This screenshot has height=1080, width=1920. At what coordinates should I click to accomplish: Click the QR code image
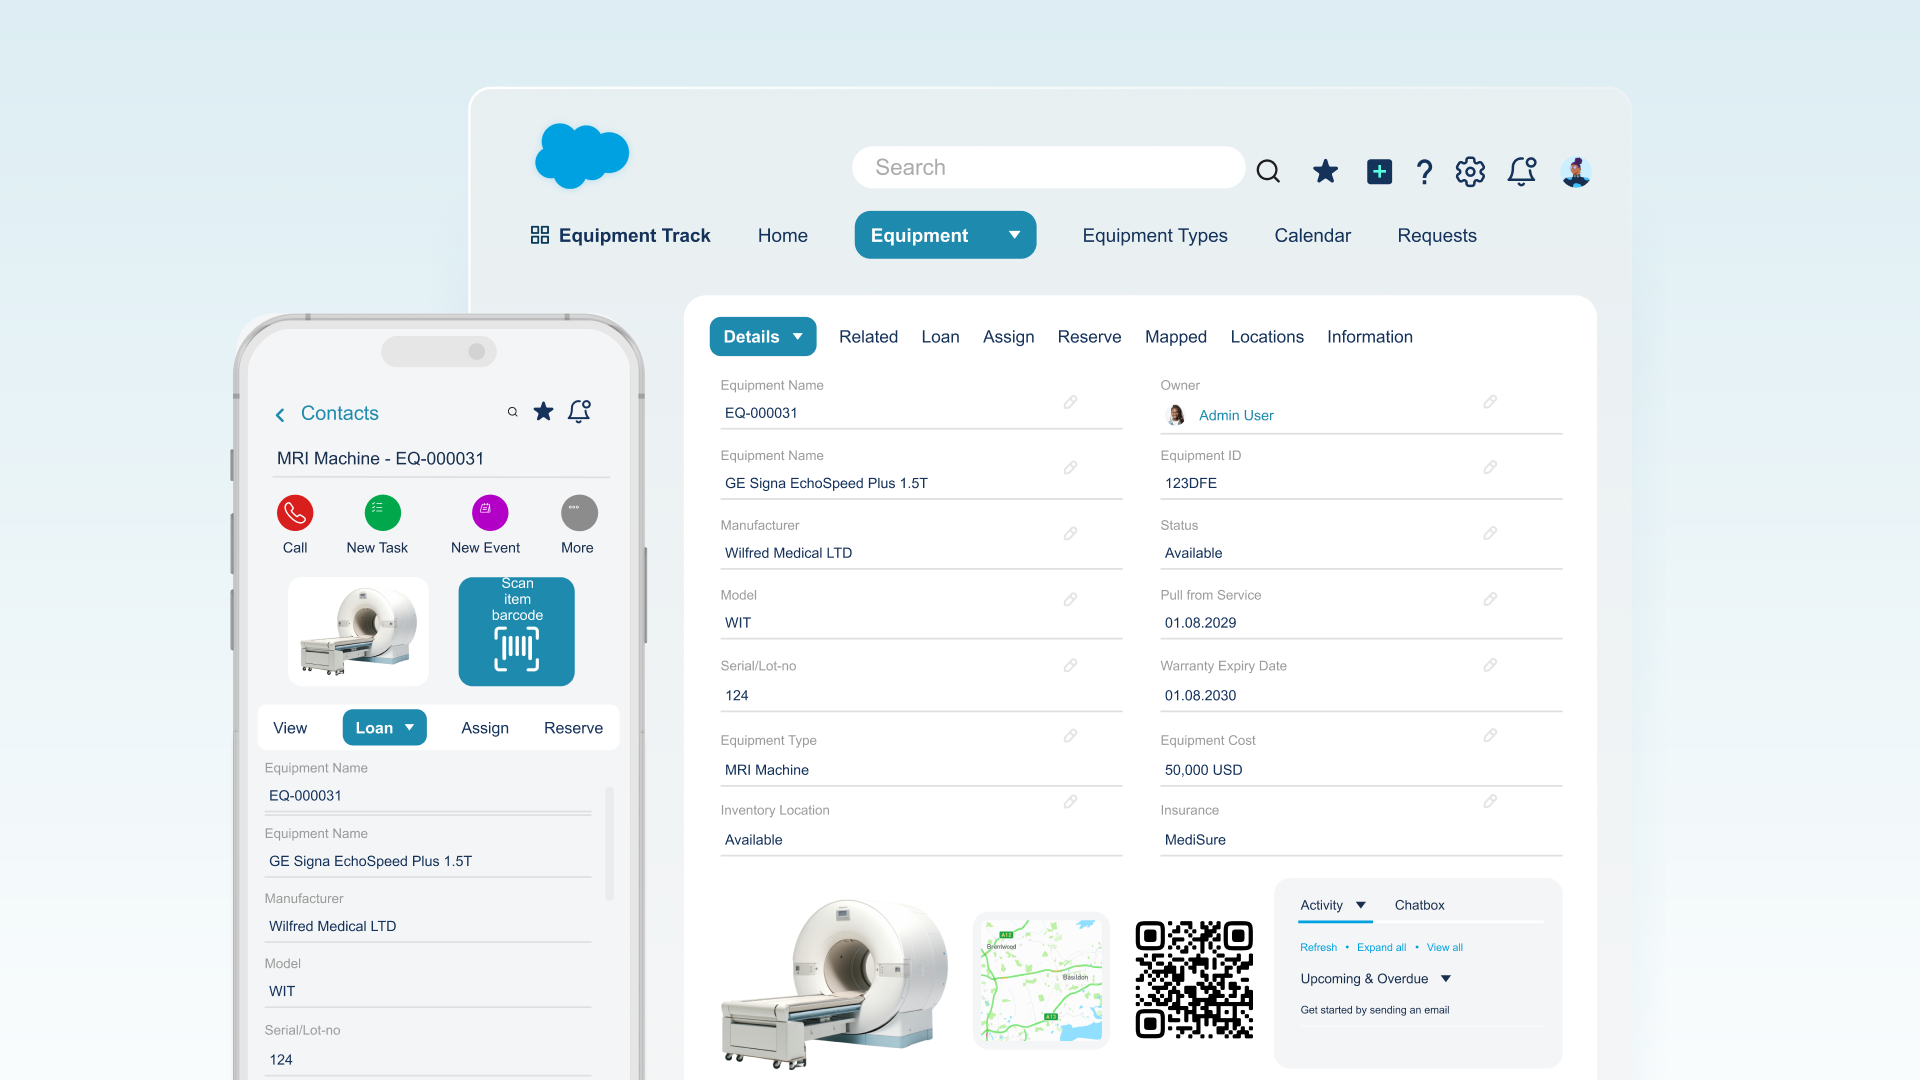coord(1194,980)
